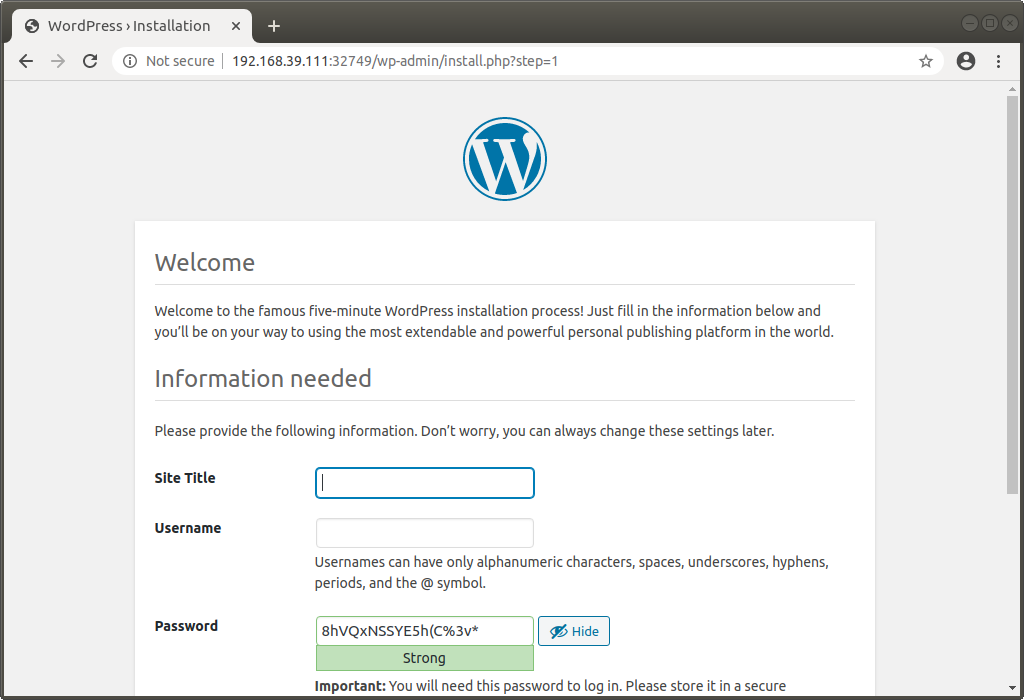
Task: Click inside the Site Title field
Action: click(424, 482)
